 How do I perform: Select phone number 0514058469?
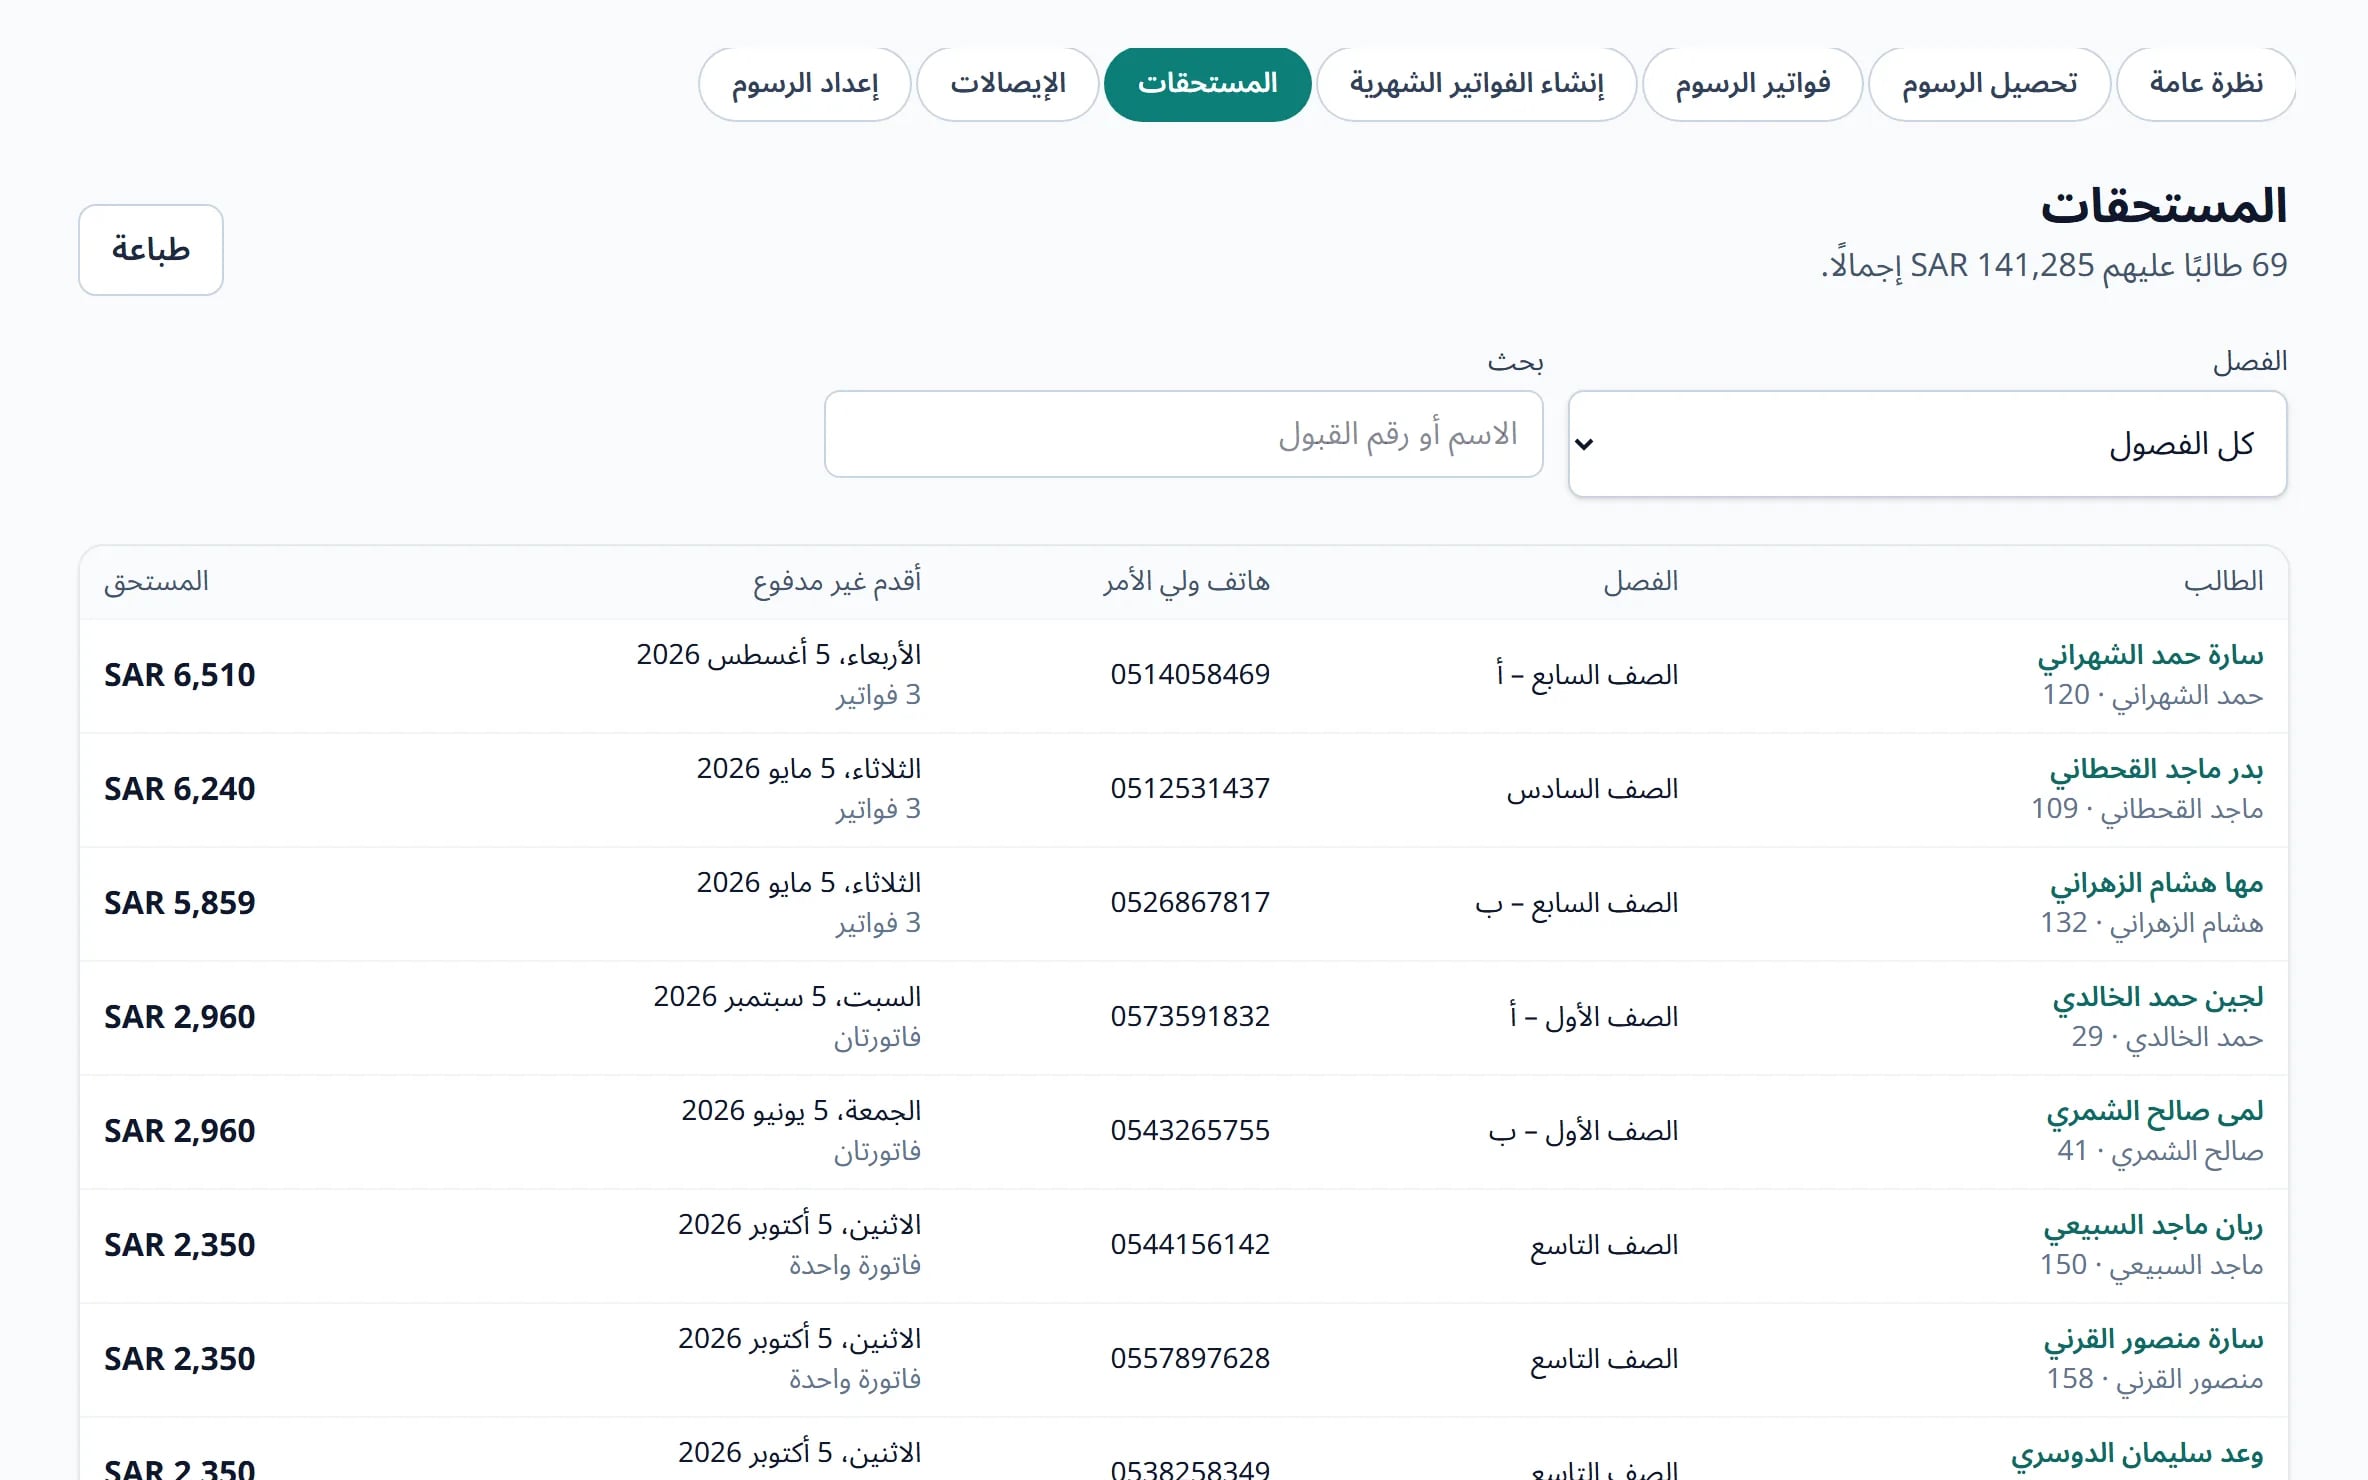coord(1190,675)
